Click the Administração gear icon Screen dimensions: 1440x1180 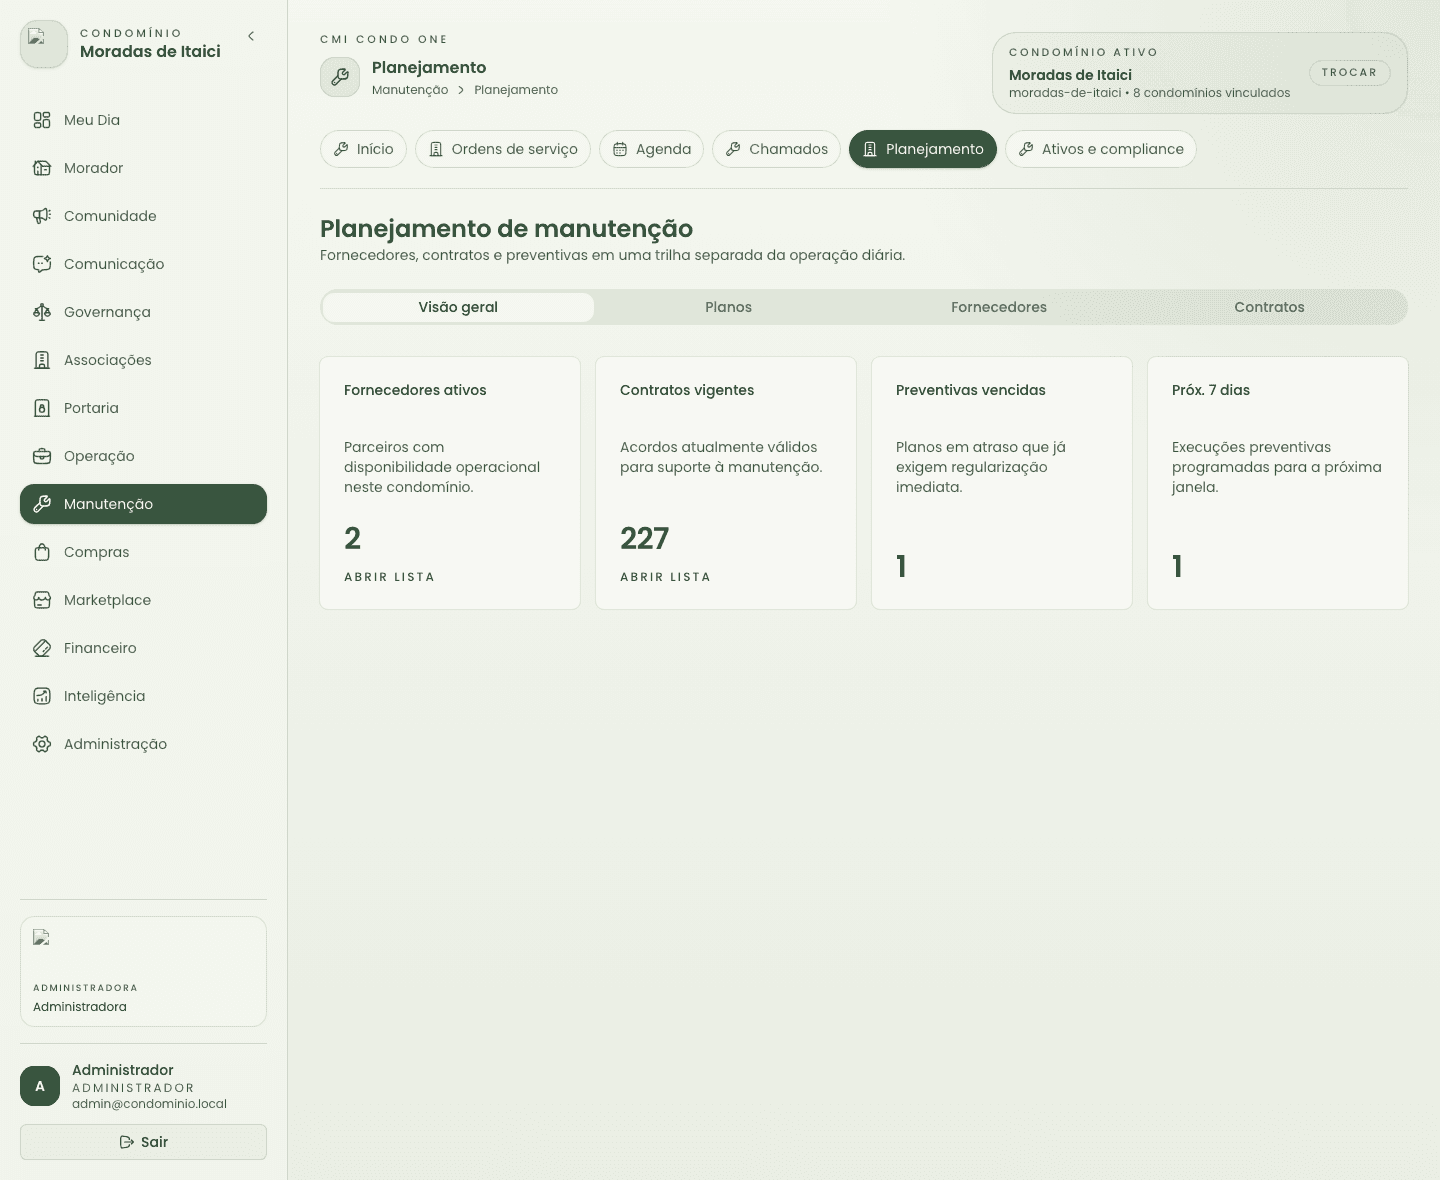click(42, 744)
